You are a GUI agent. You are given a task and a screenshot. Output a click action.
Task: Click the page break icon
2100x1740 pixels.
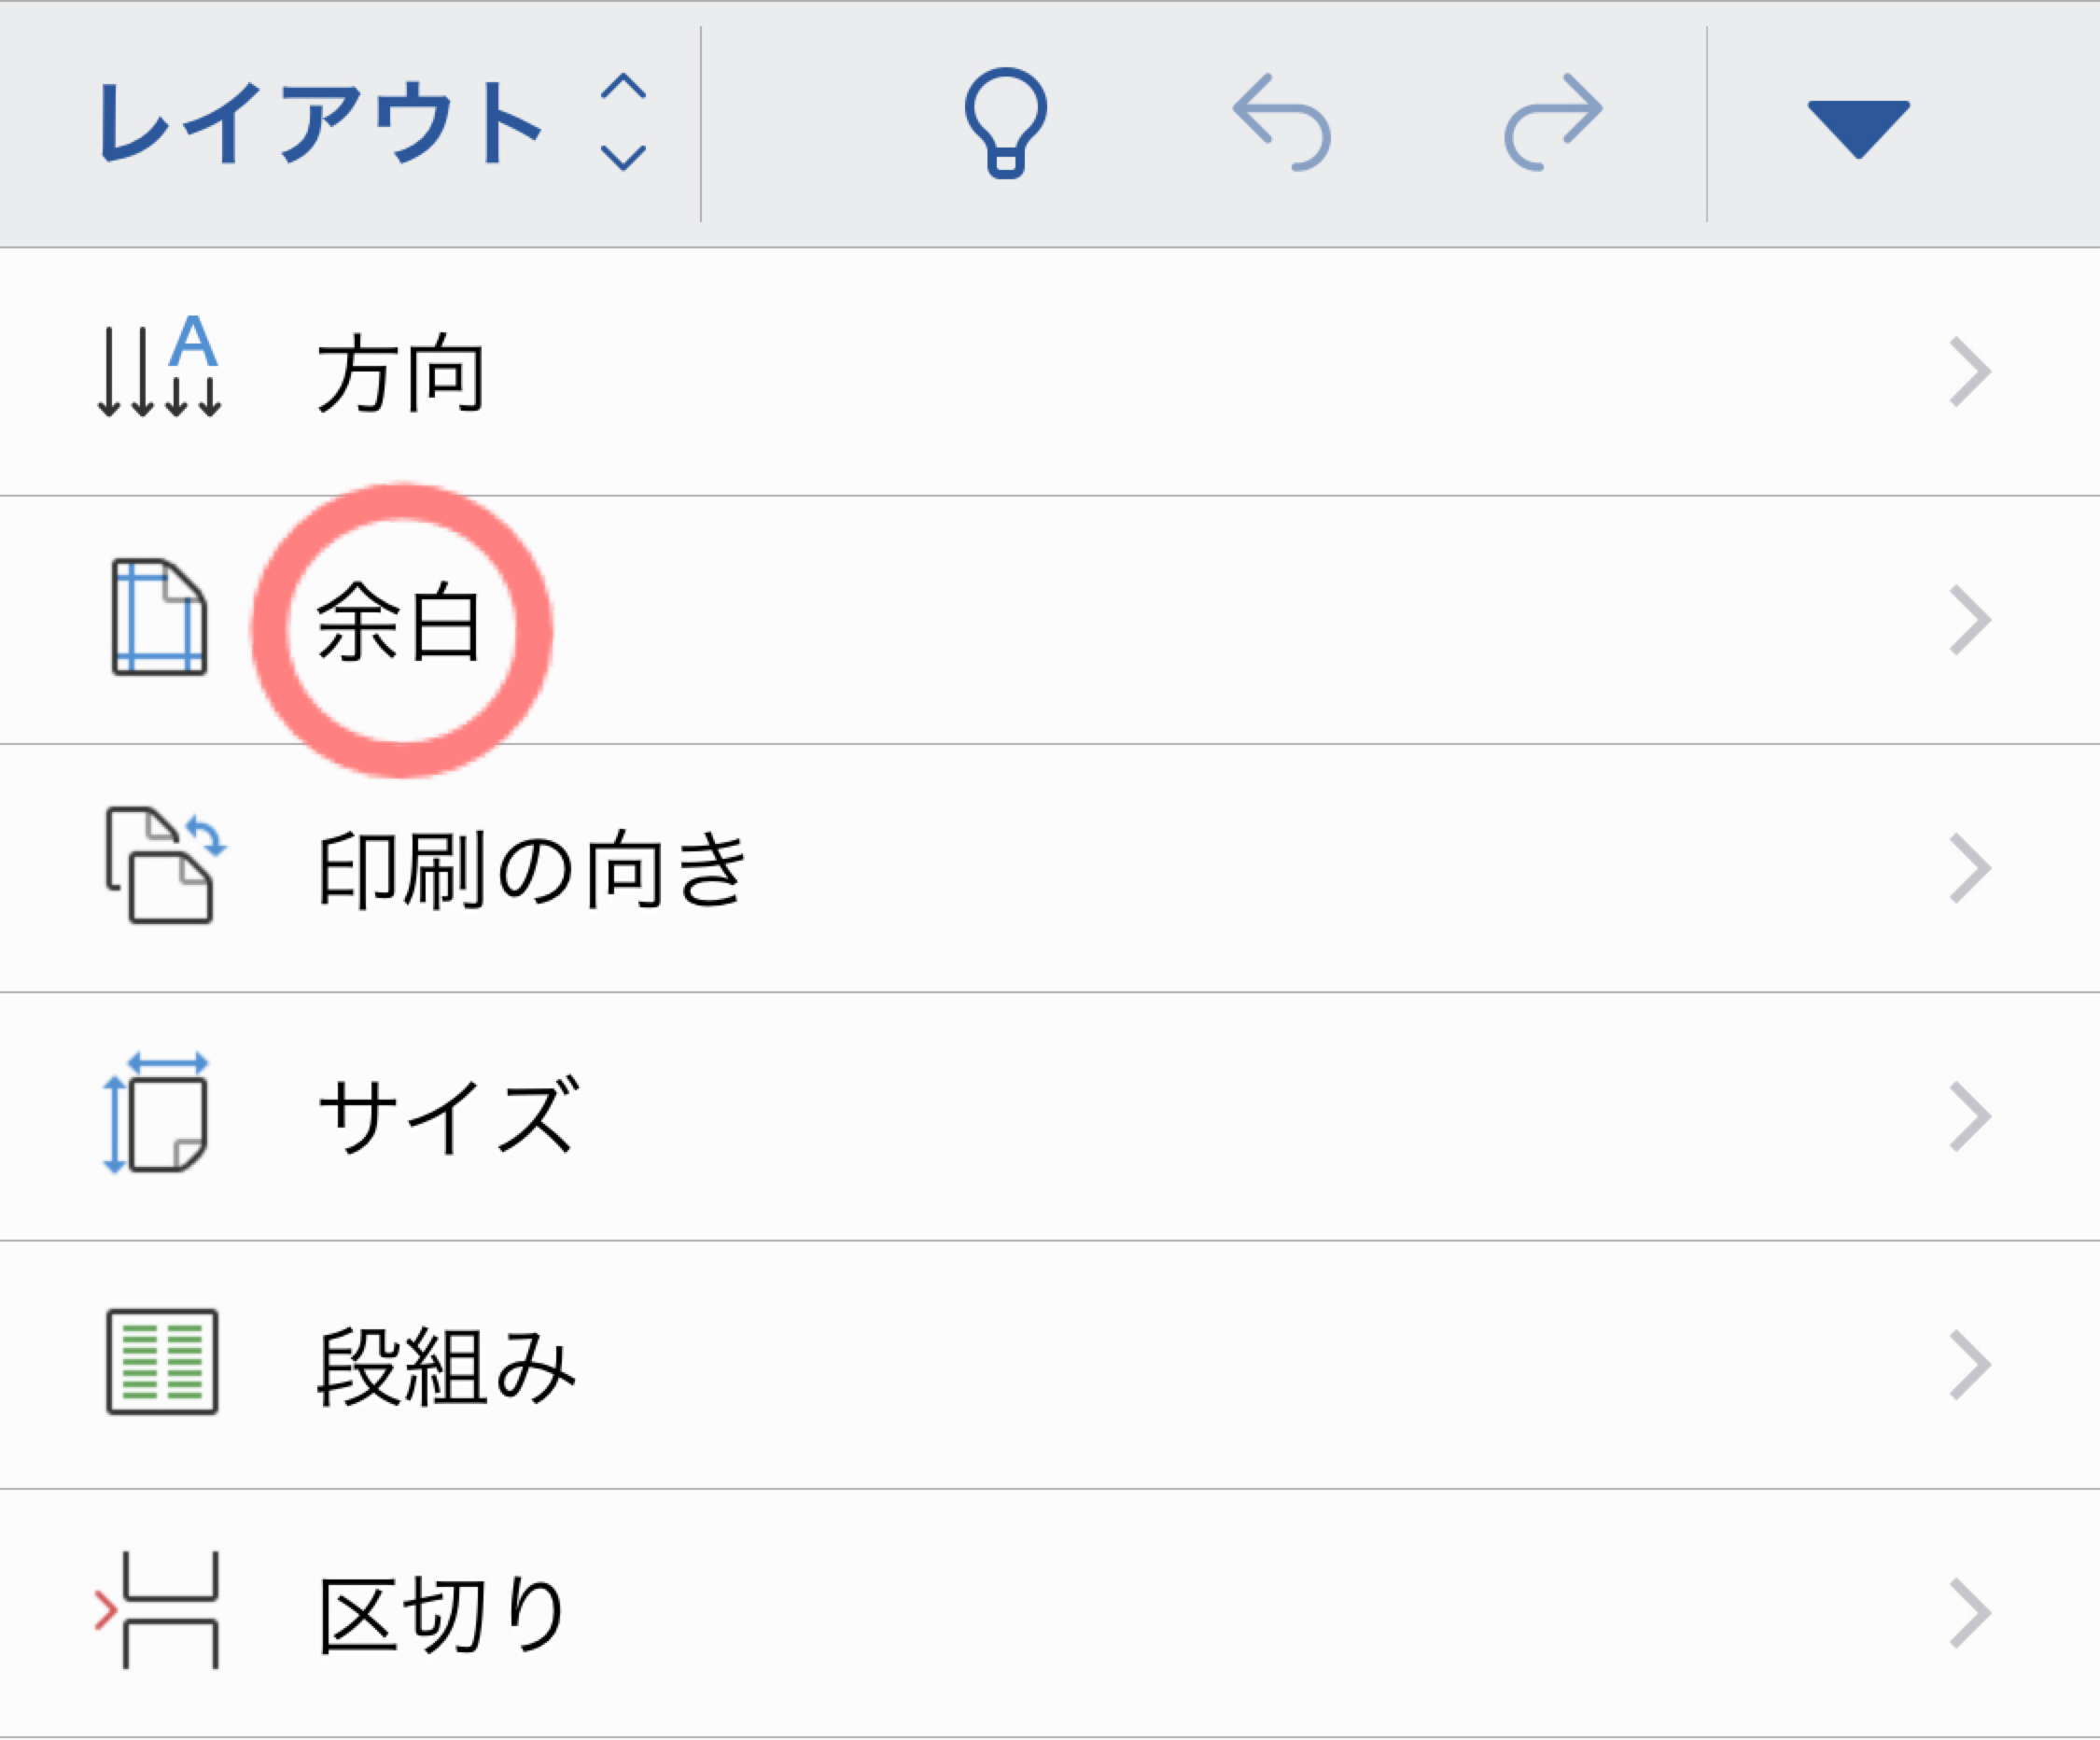click(157, 1610)
